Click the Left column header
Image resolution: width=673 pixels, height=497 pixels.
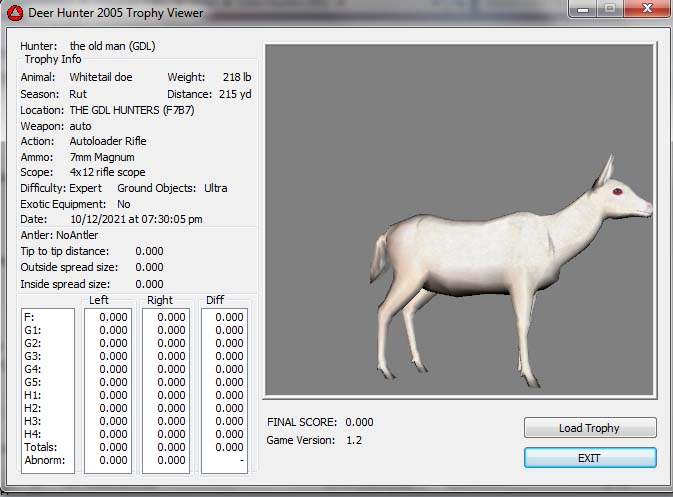(x=99, y=300)
